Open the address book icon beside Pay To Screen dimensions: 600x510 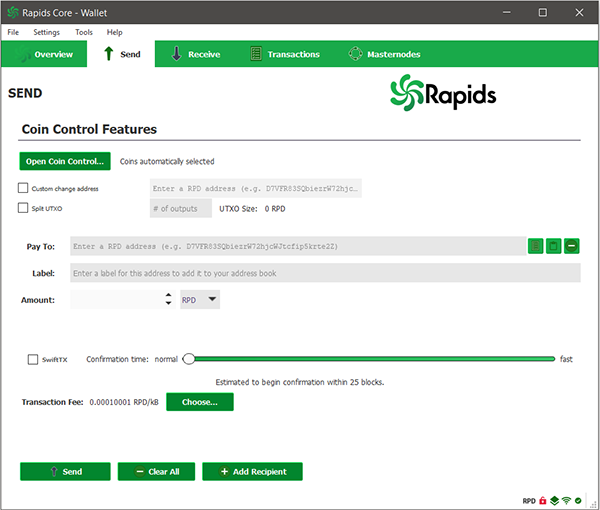point(535,246)
